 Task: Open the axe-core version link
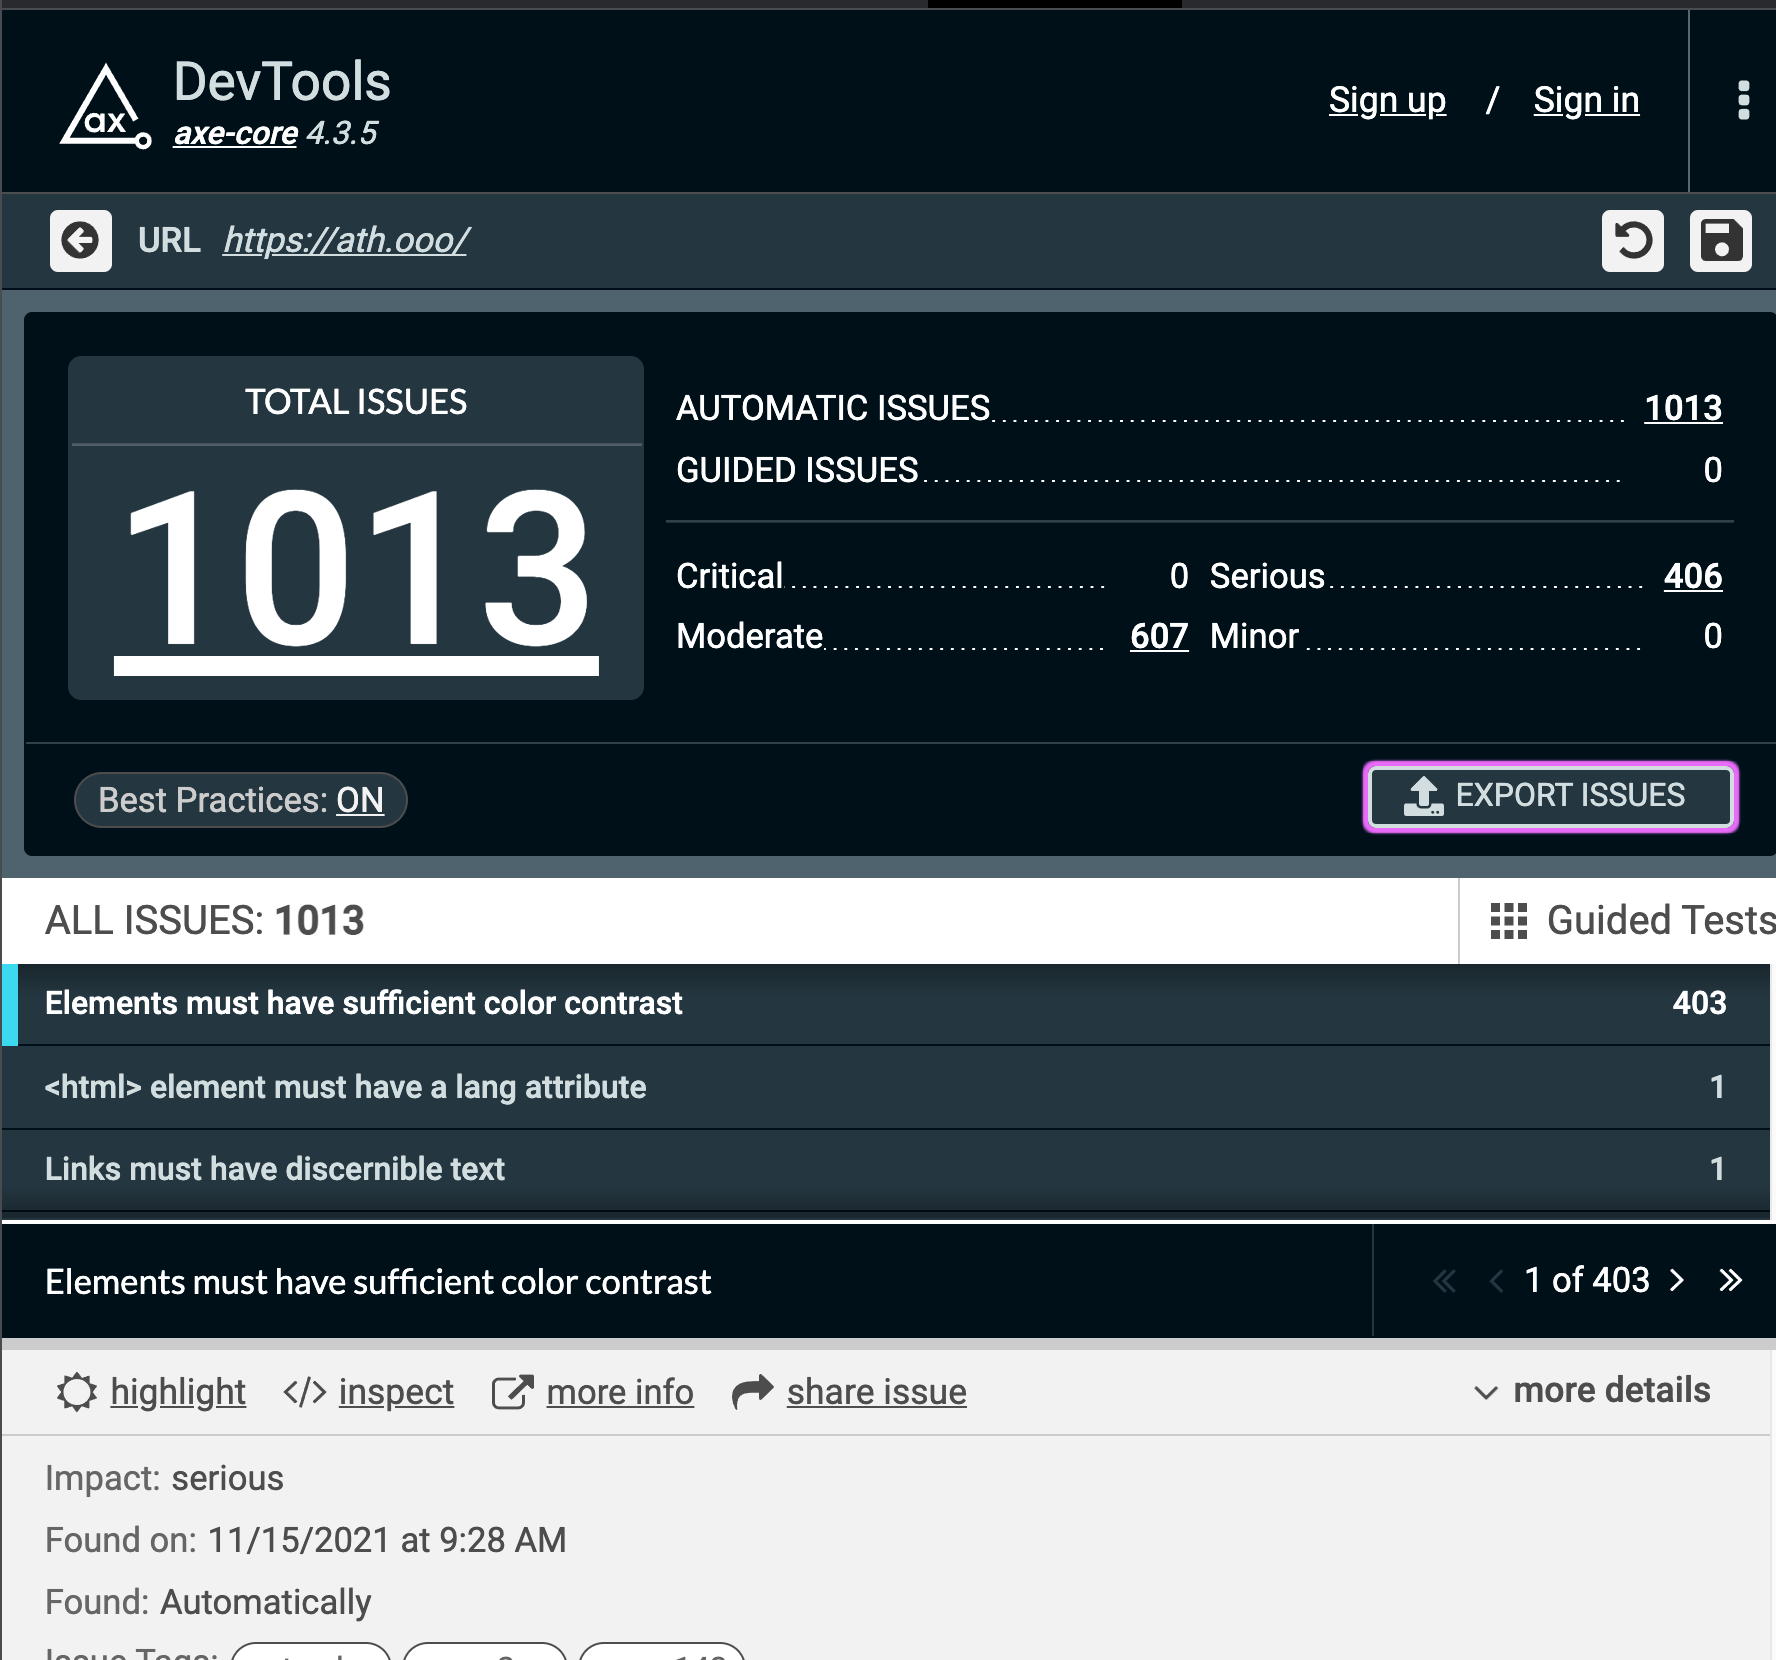tap(236, 133)
